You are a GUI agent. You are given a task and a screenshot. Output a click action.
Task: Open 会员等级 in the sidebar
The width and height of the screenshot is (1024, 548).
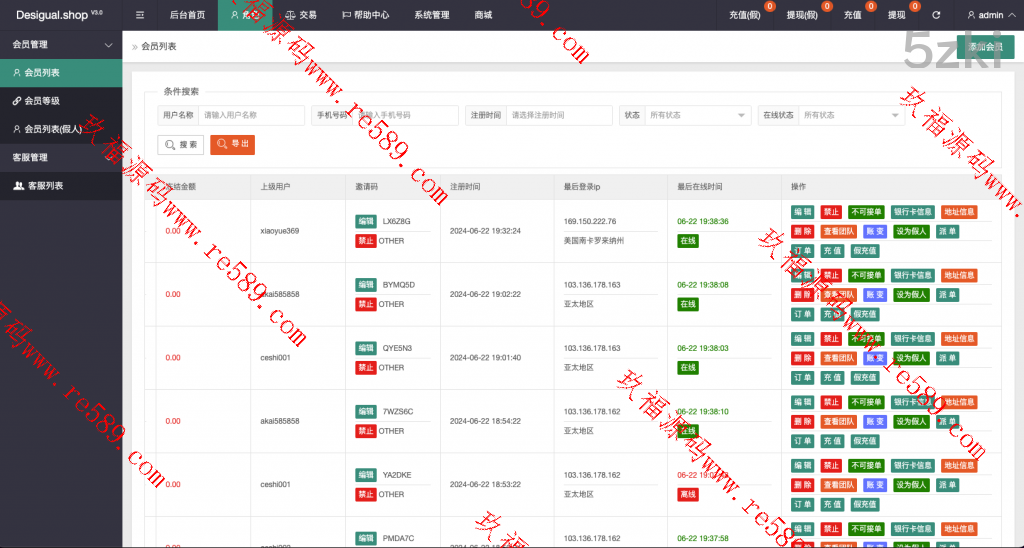pyautogui.click(x=41, y=101)
